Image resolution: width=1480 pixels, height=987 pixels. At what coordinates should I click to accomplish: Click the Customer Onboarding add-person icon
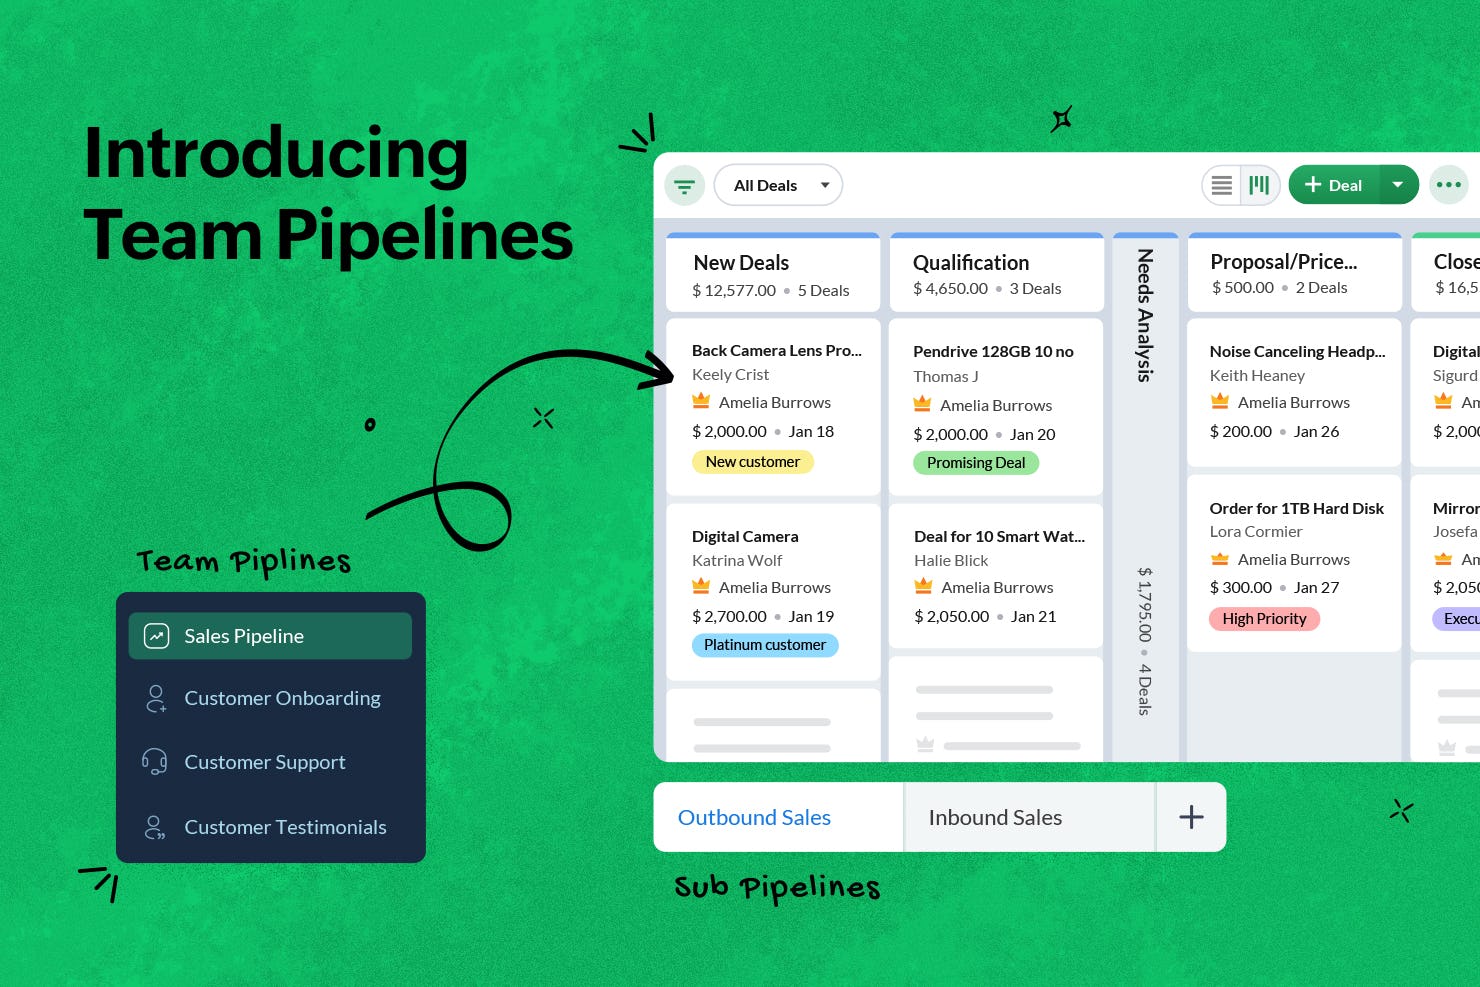point(155,698)
